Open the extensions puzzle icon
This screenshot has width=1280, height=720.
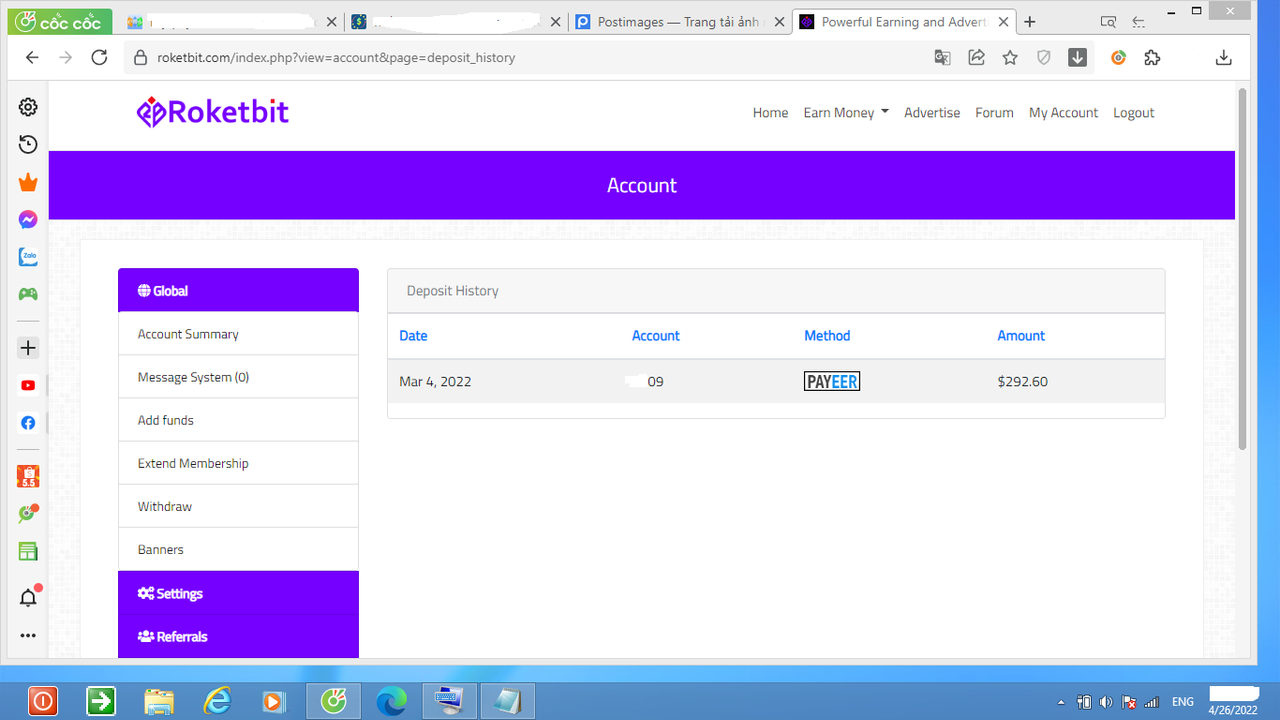tap(1152, 58)
